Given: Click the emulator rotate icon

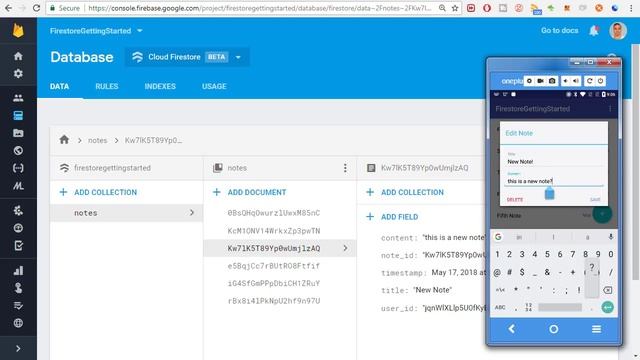Looking at the screenshot, I should click(589, 81).
